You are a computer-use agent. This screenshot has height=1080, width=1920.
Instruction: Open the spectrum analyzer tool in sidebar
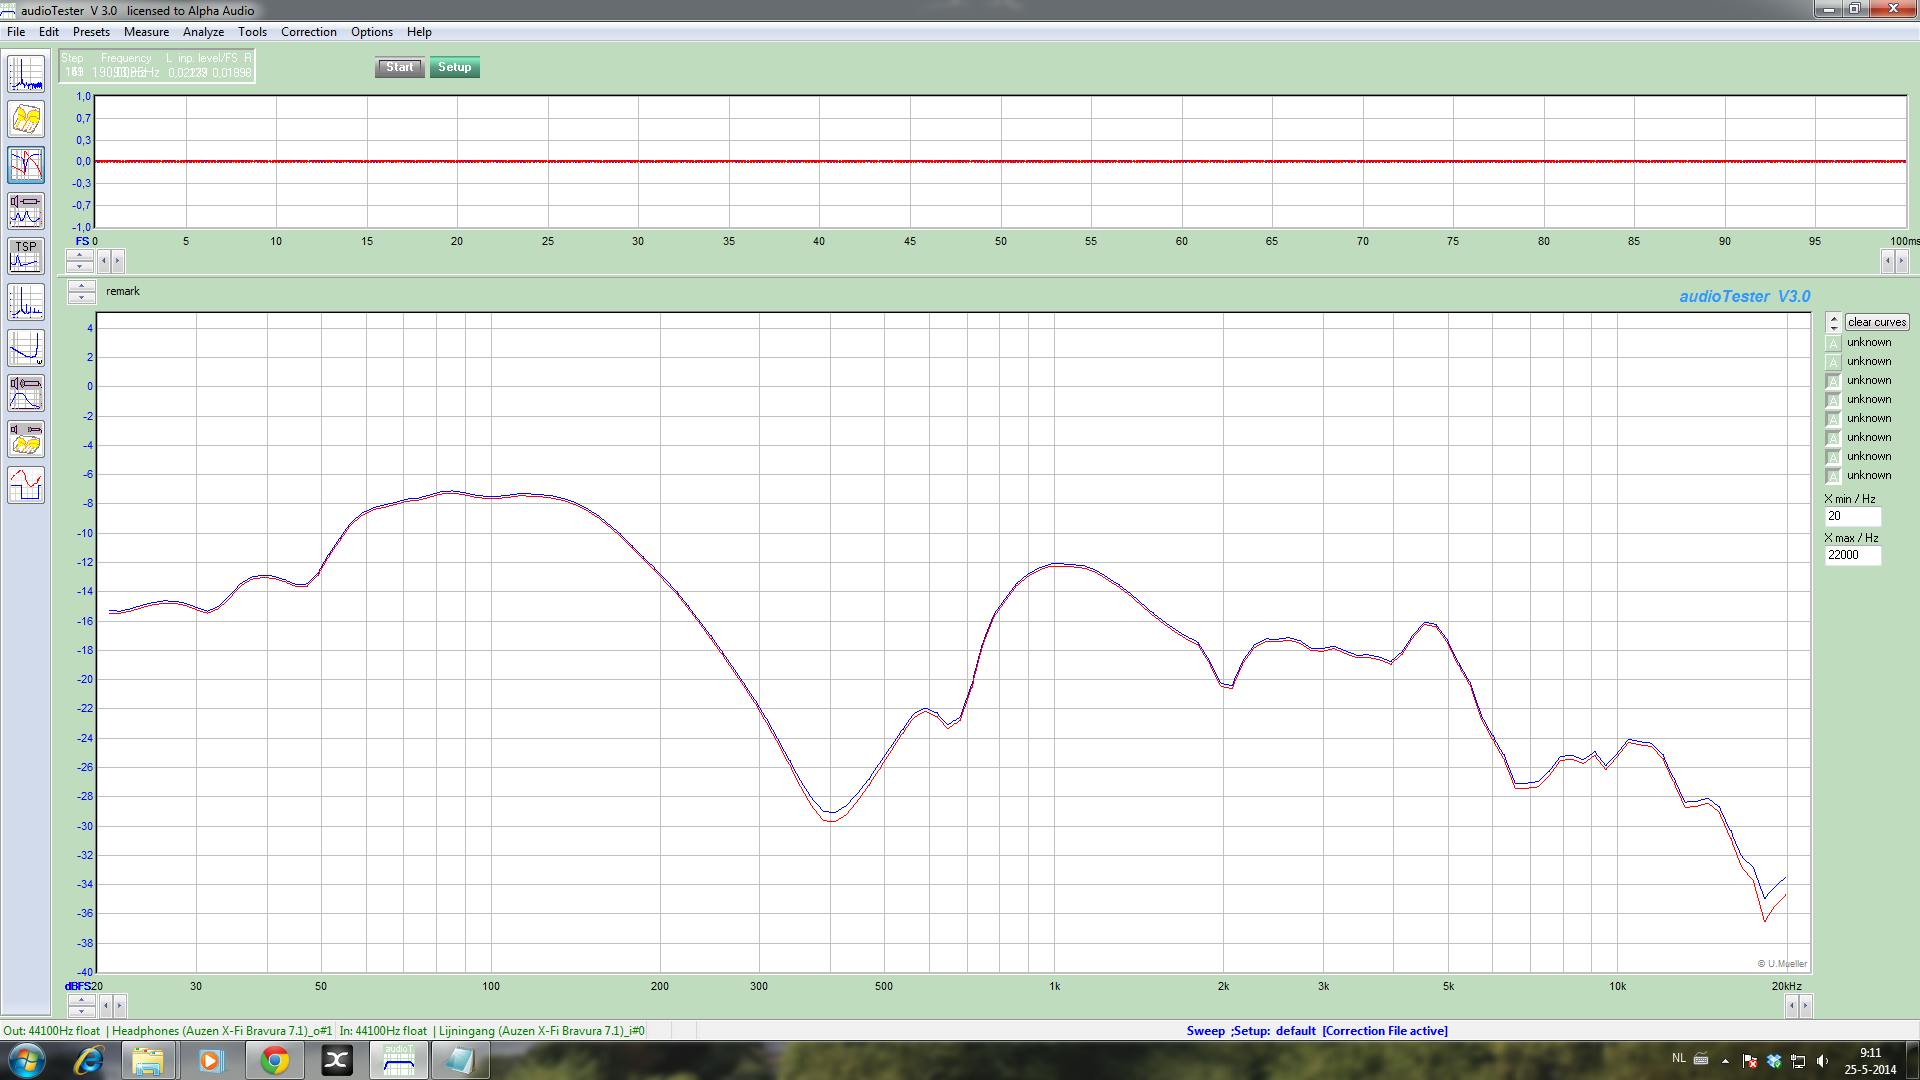26,74
